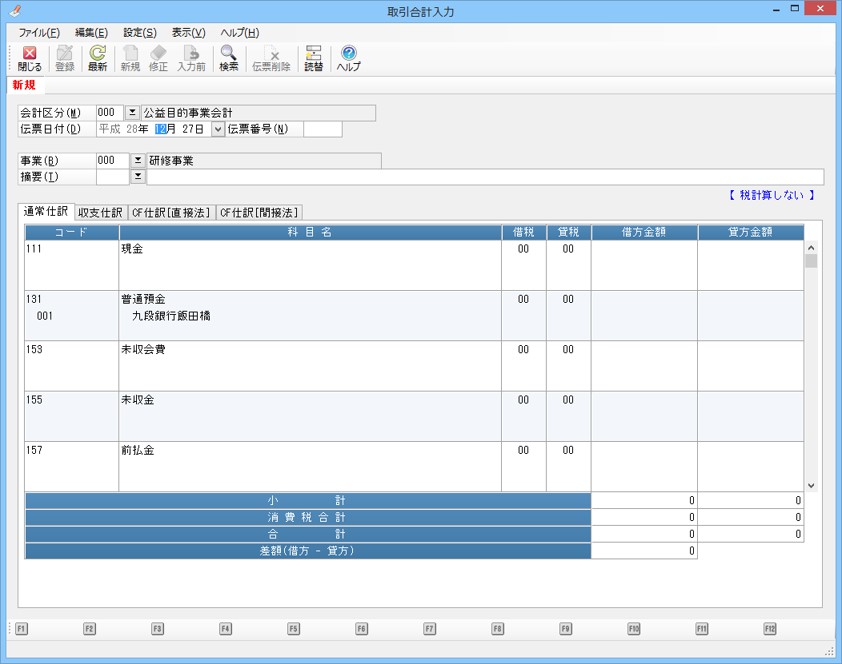
Task: Click the scroll down arrow of account list
Action: coord(811,485)
